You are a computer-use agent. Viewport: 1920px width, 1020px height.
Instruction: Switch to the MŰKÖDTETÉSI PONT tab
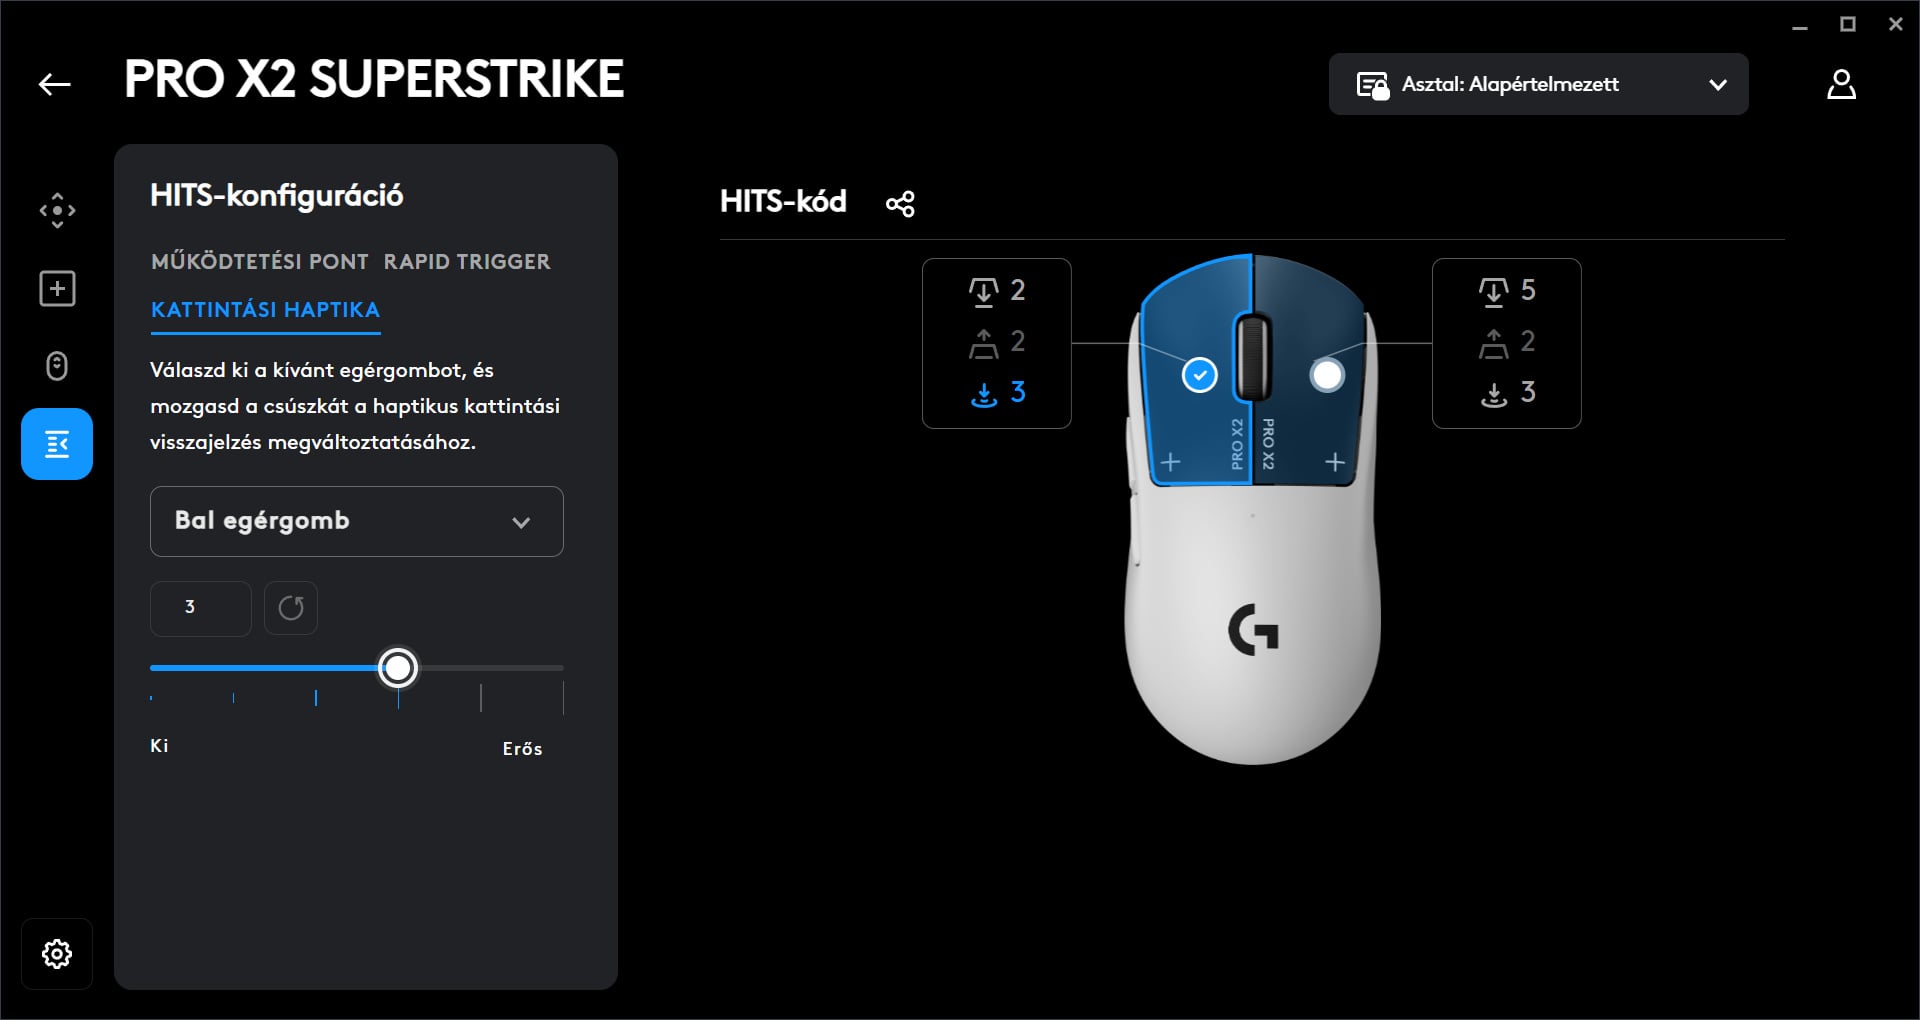(260, 262)
